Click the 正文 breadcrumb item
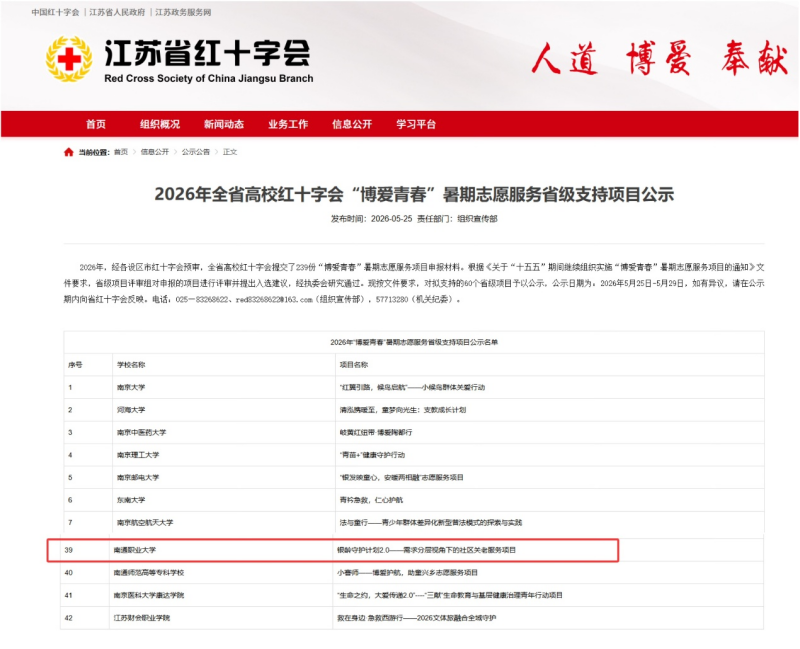 click(x=230, y=152)
